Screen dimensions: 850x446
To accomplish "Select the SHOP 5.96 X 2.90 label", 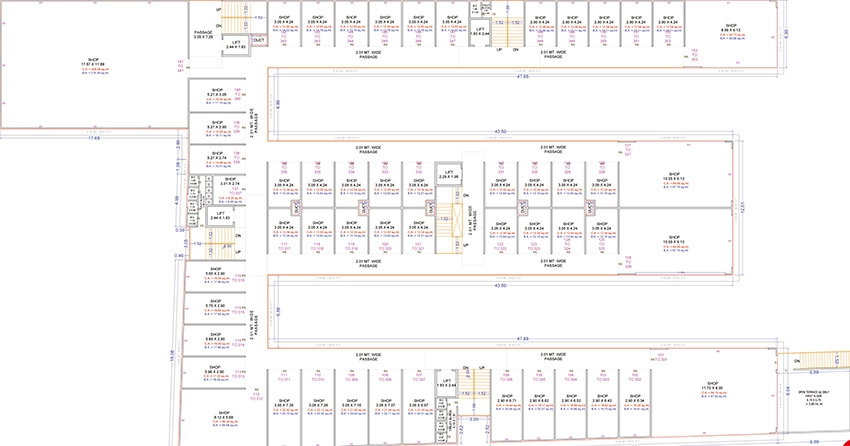I will coord(216,370).
